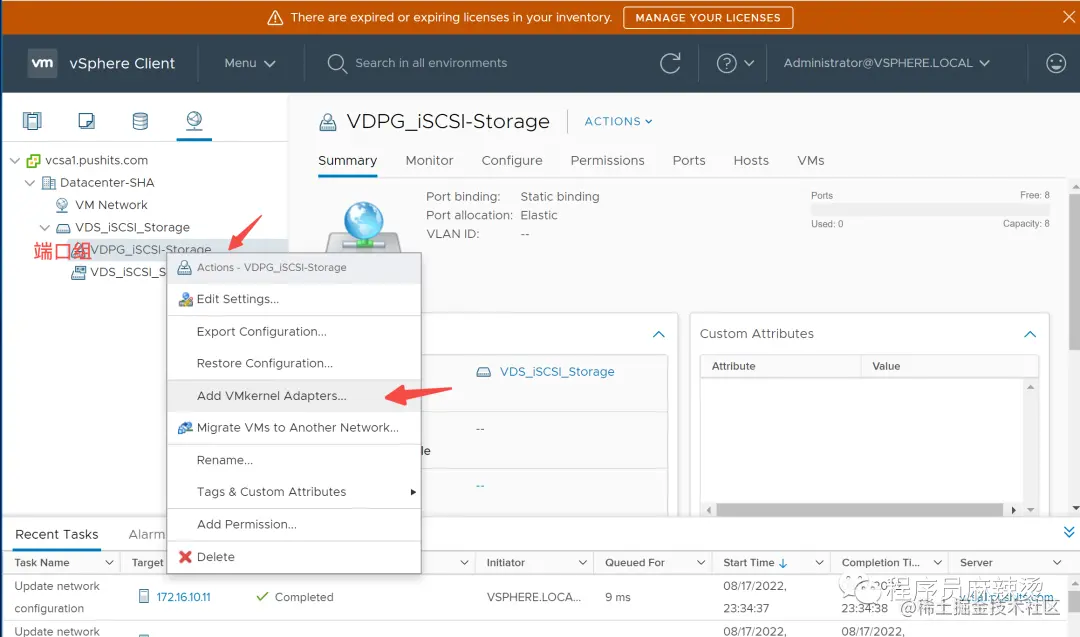Switch to the Monitor tab
The height and width of the screenshot is (637, 1080).
coord(429,160)
